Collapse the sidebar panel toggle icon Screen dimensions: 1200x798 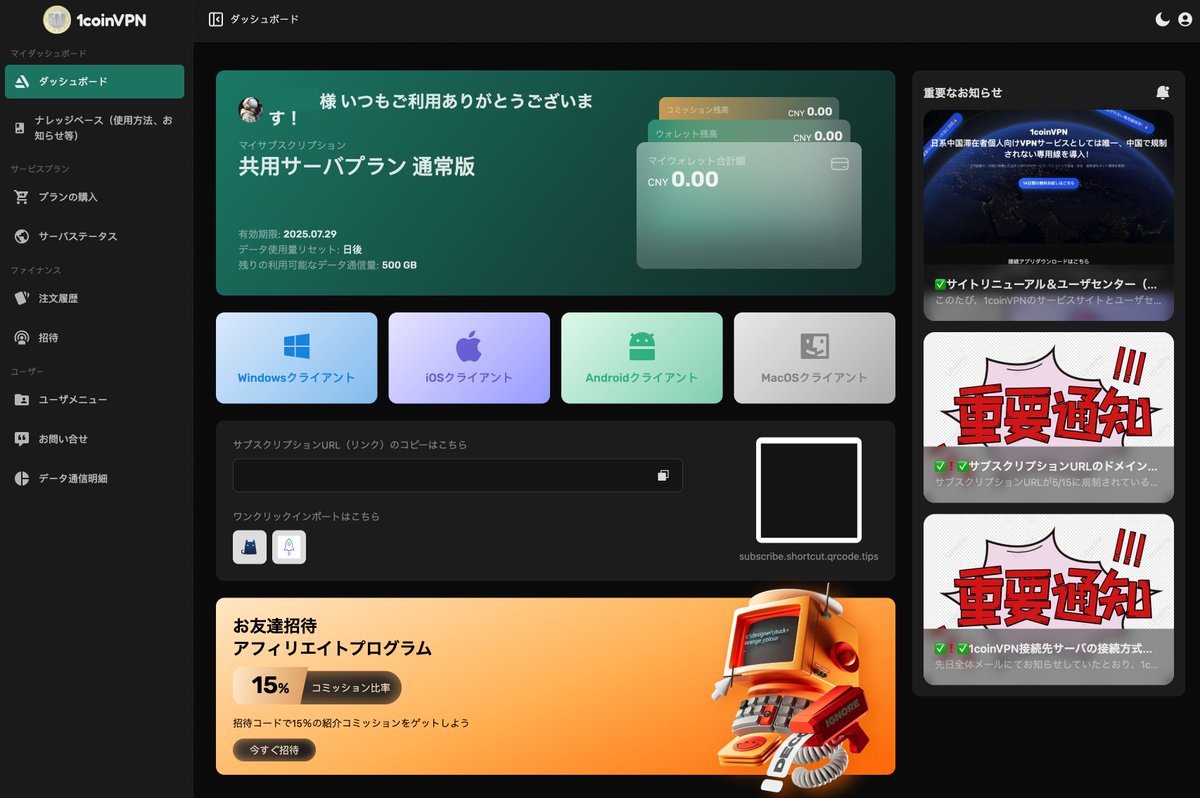point(215,19)
